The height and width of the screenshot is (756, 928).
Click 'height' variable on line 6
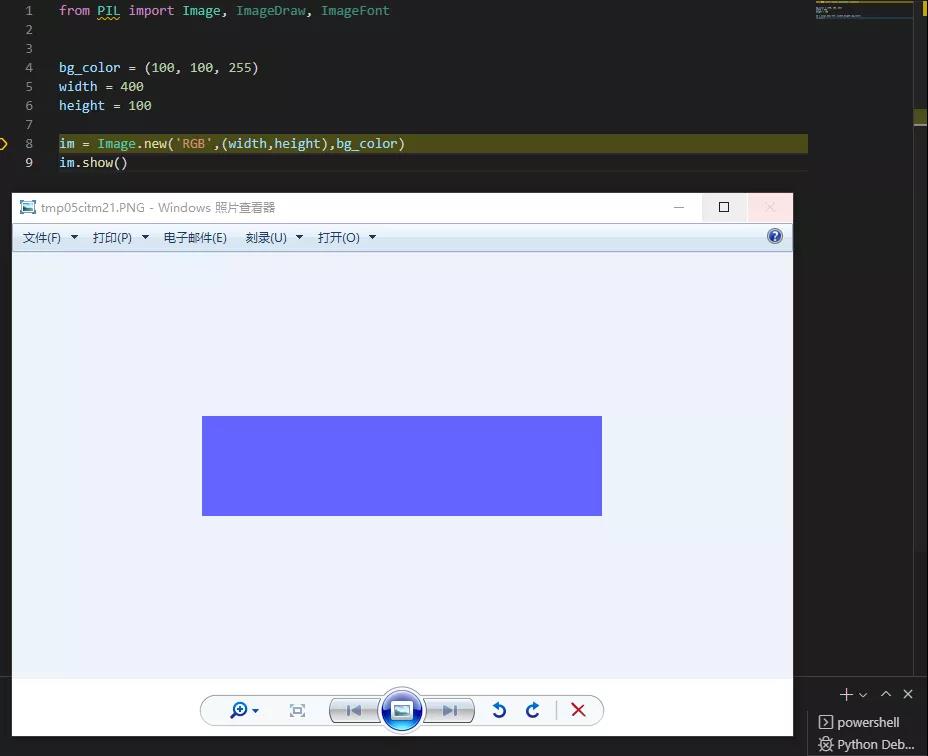point(82,106)
